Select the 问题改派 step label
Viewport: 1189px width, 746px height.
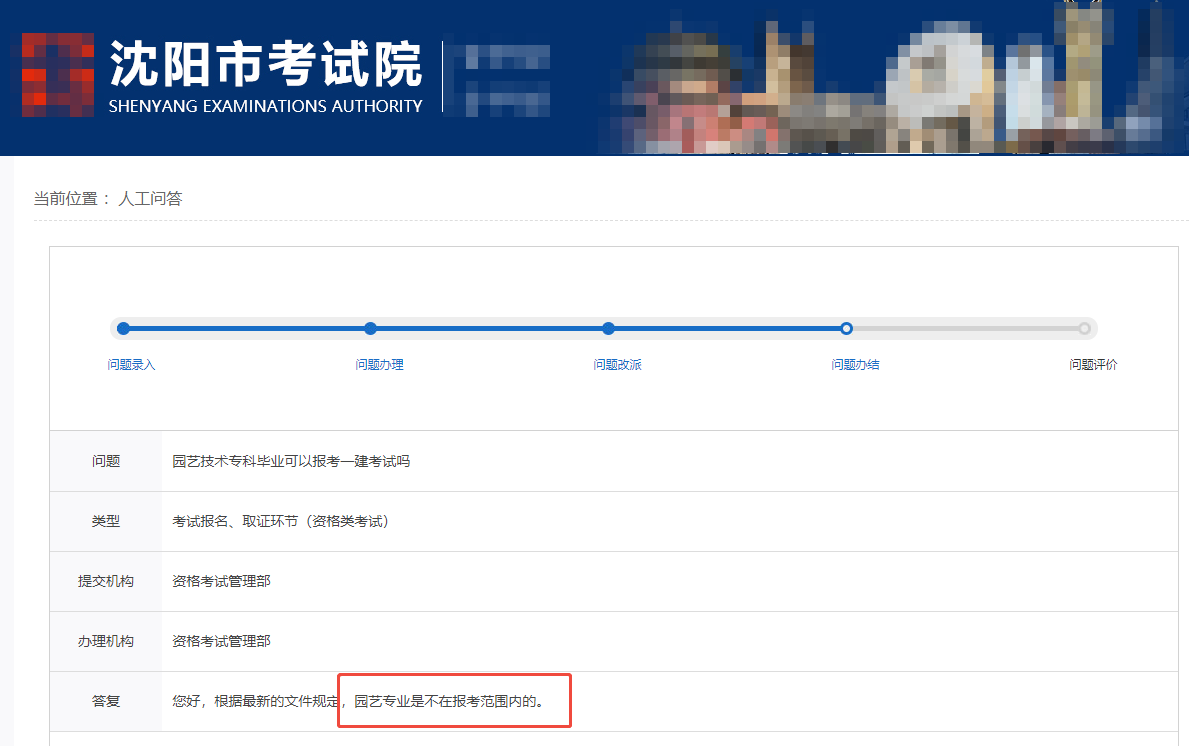[617, 365]
